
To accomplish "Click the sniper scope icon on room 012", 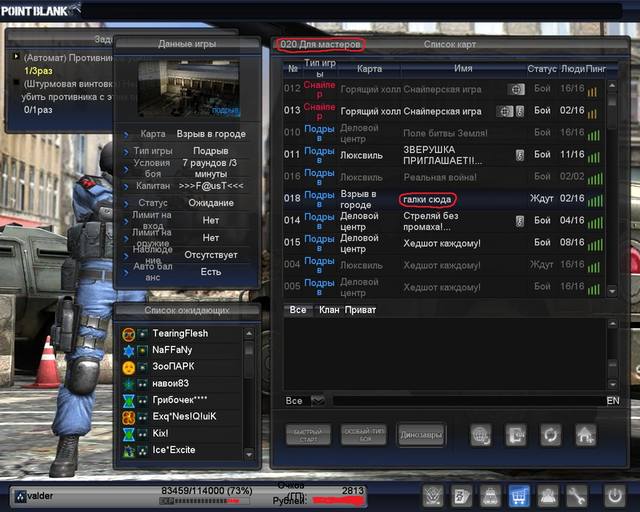I will coord(516,89).
